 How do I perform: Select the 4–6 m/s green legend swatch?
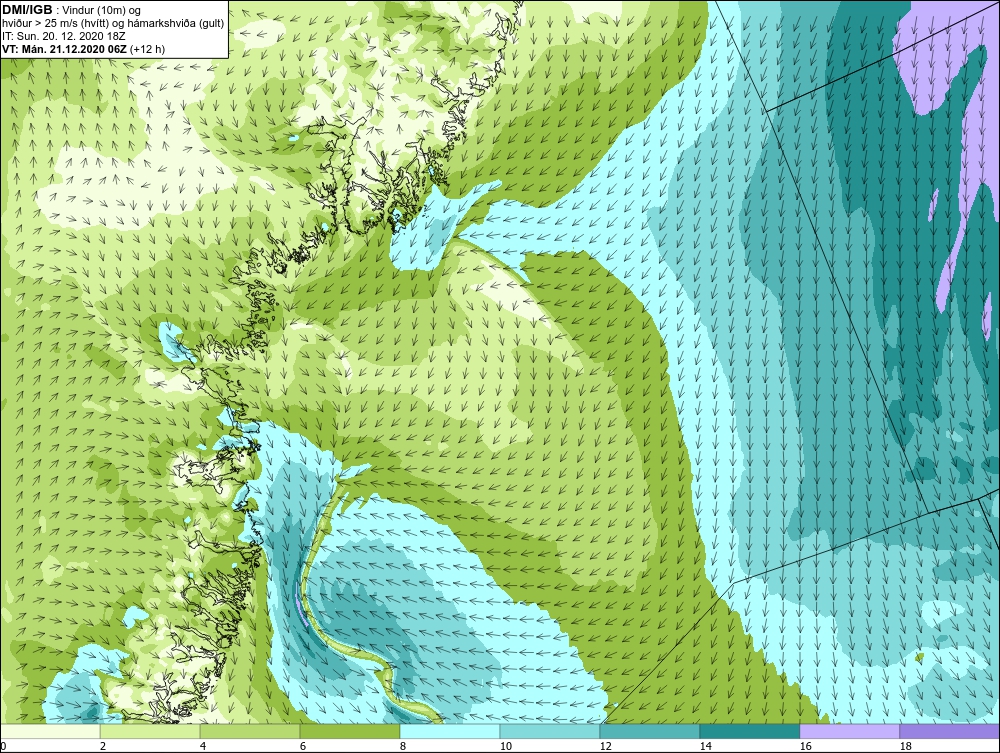[x=250, y=731]
